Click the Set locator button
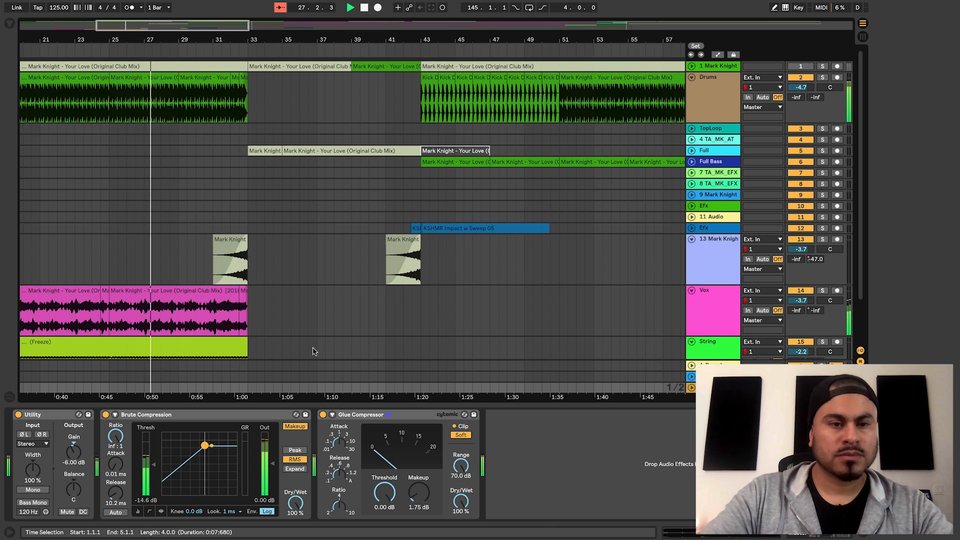The height and width of the screenshot is (540, 960). click(x=695, y=46)
